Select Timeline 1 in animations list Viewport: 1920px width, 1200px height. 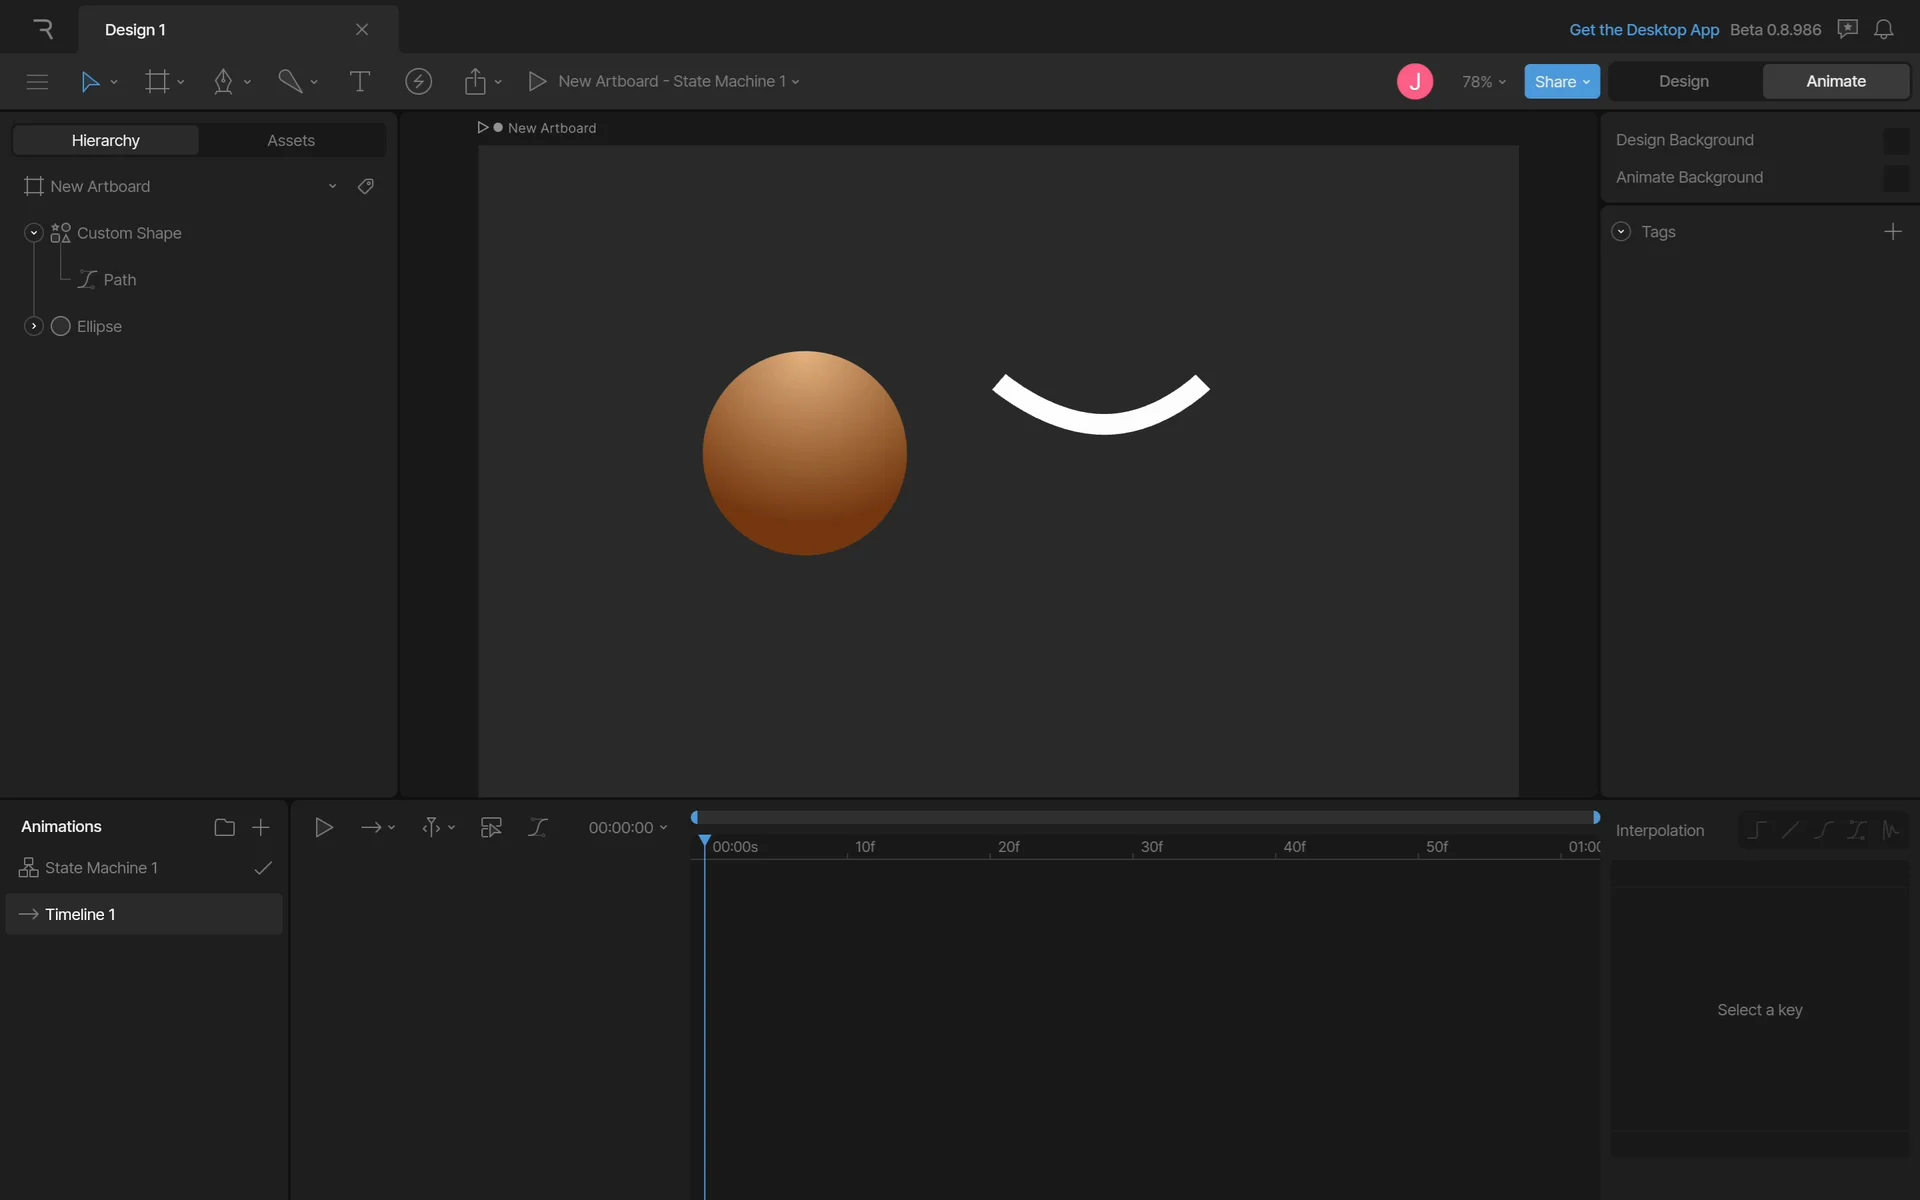coord(80,914)
